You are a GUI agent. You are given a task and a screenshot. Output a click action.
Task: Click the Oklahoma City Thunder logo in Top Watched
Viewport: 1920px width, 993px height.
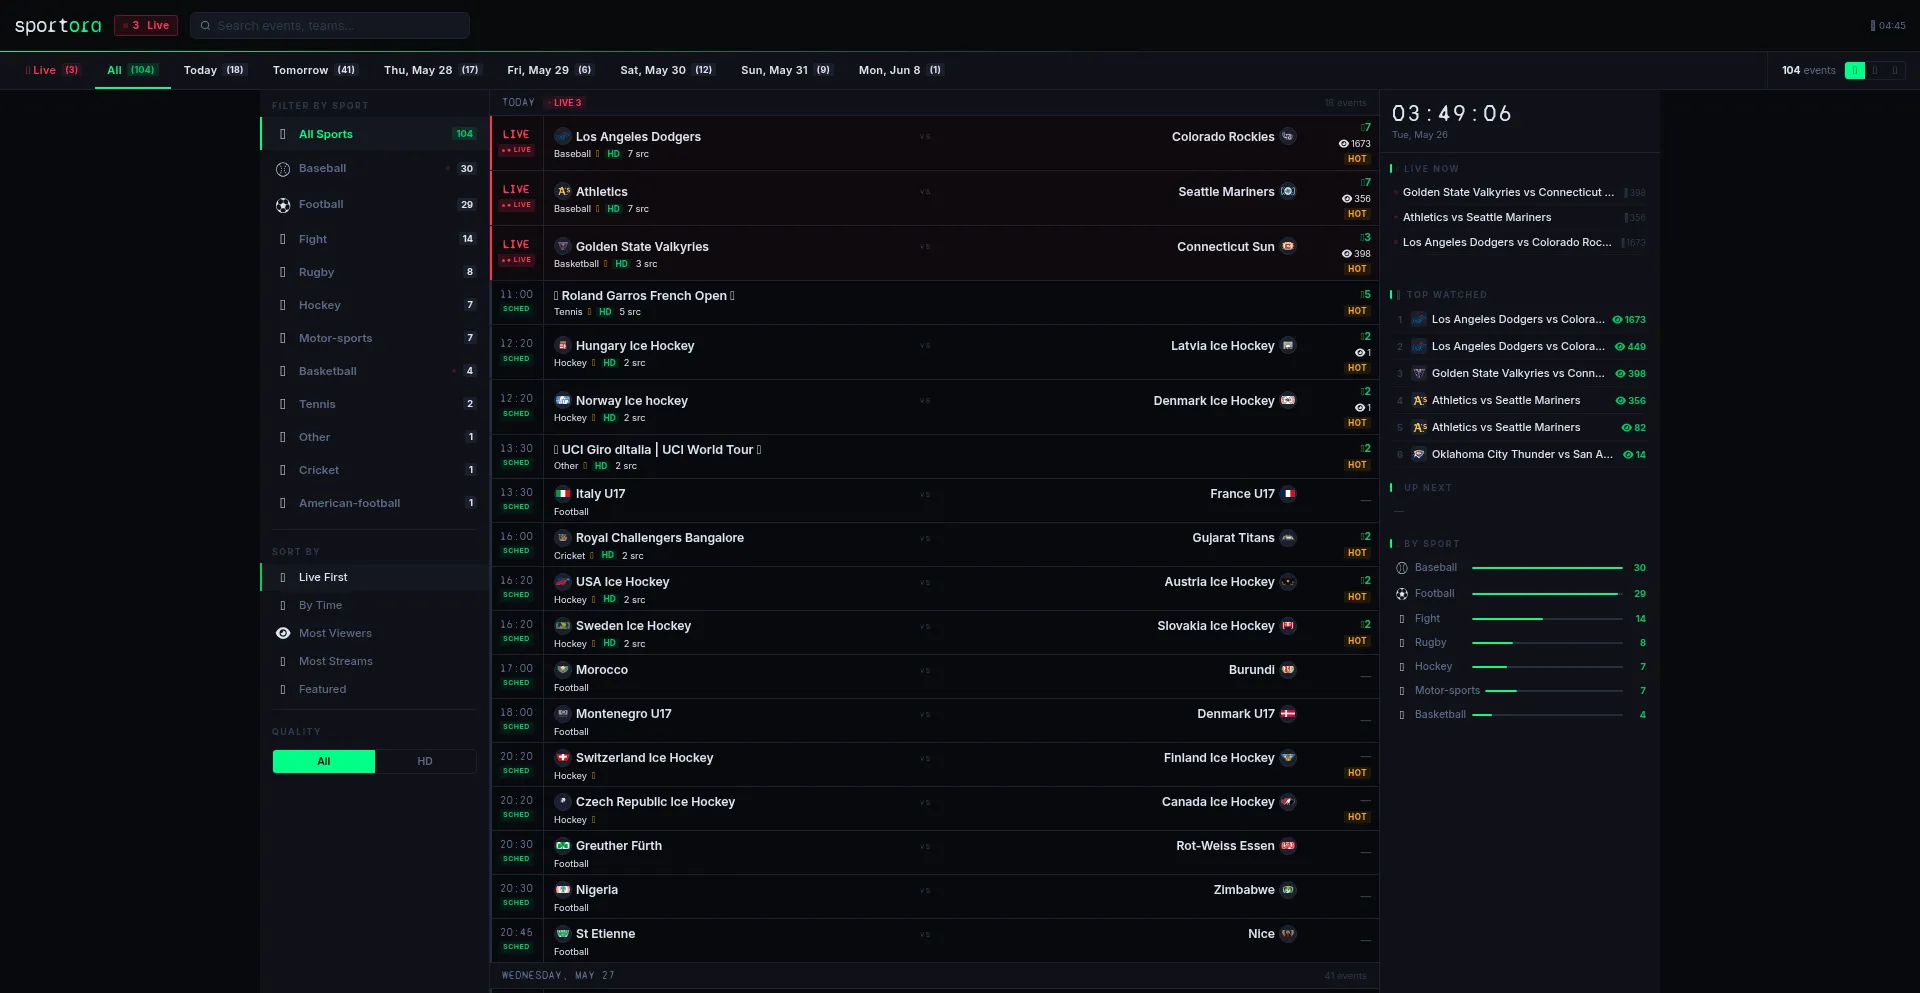click(x=1419, y=454)
